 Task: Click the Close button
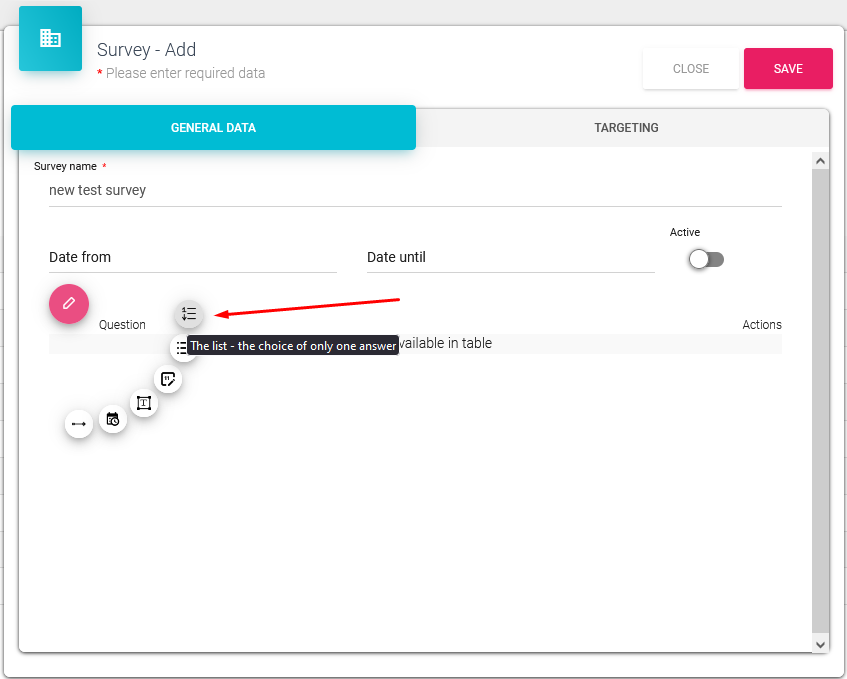(690, 69)
